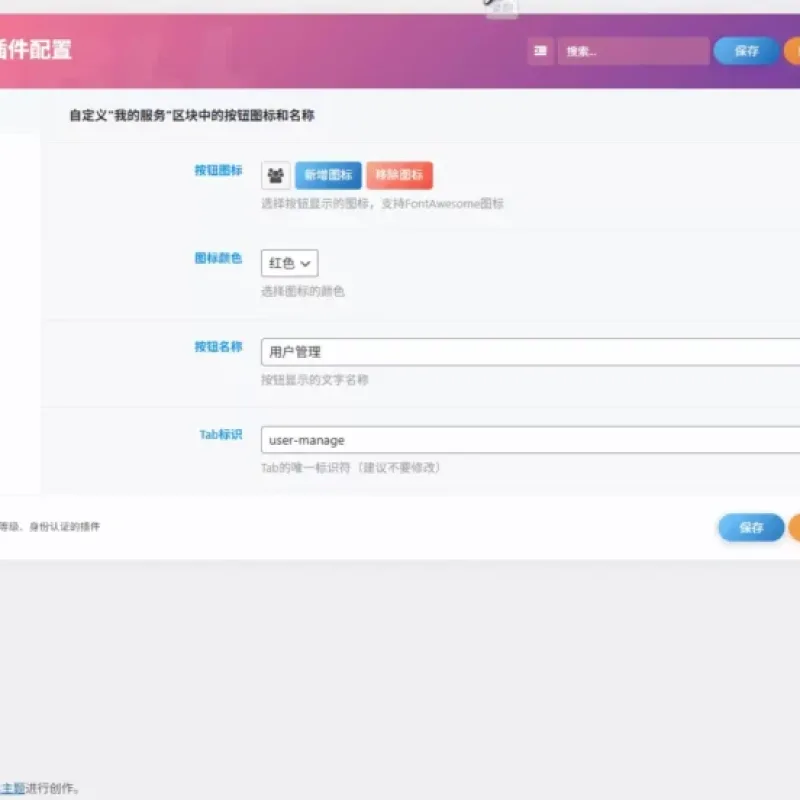800x800 pixels.
Task: Focus the 按钮名称 field containing 用户管理
Action: point(531,352)
